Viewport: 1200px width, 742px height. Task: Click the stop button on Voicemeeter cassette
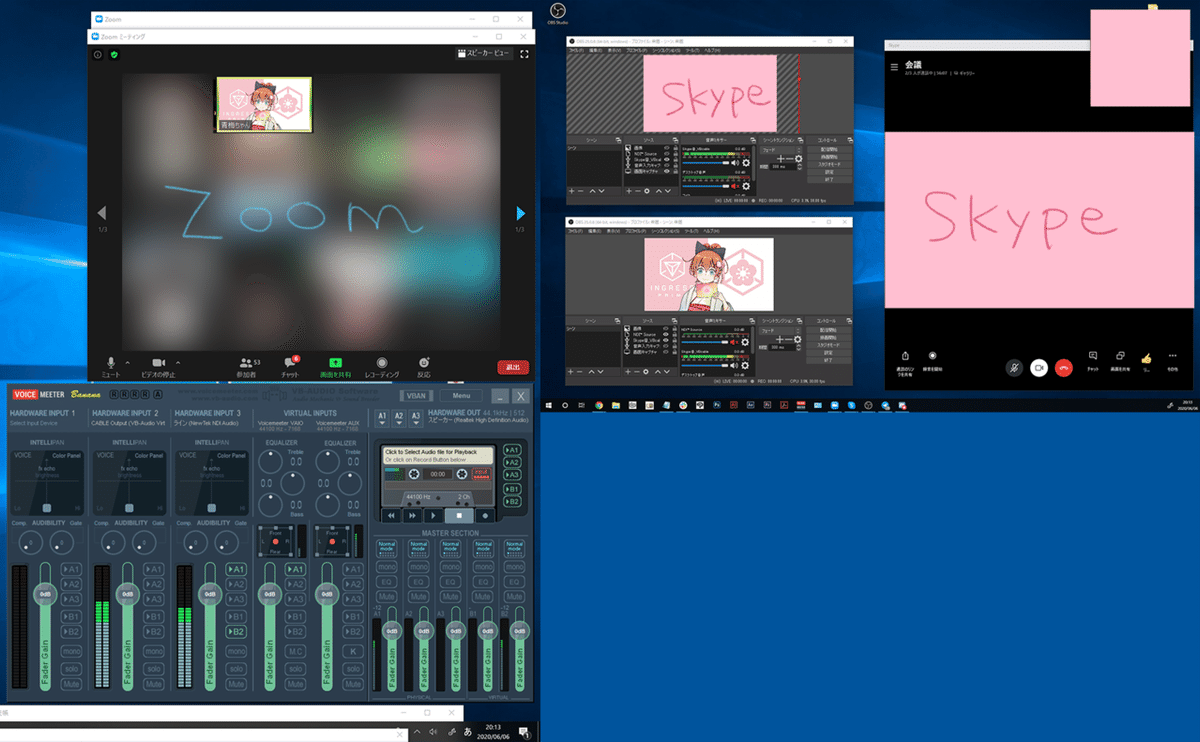459,515
